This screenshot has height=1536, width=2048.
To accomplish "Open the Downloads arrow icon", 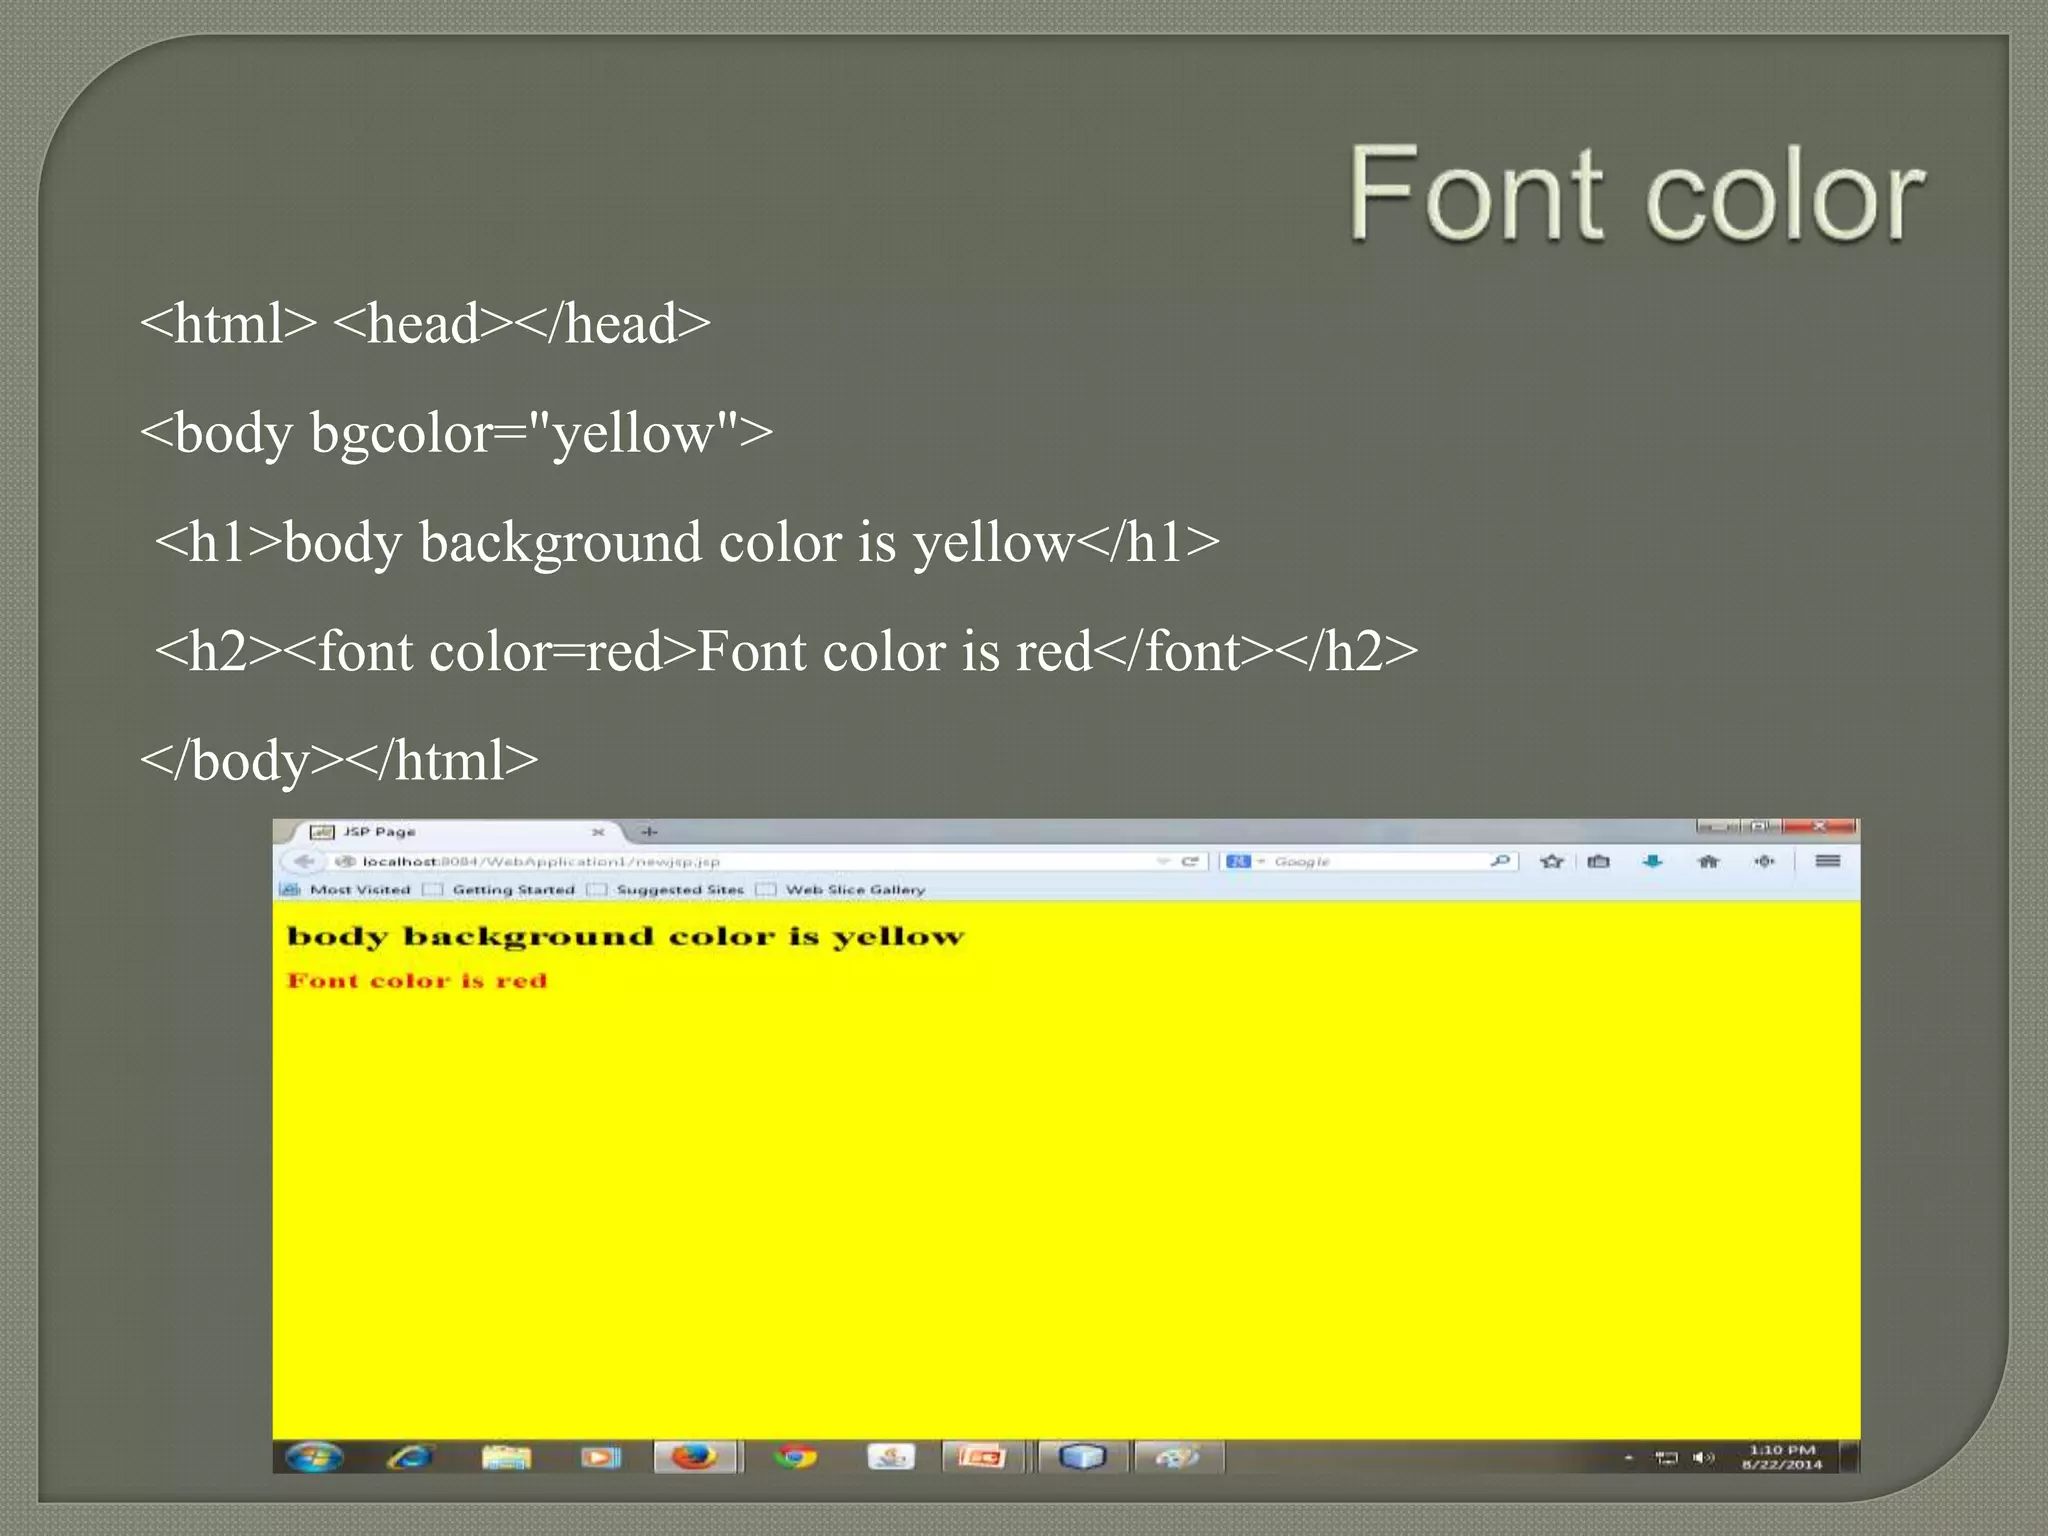I will (1652, 861).
